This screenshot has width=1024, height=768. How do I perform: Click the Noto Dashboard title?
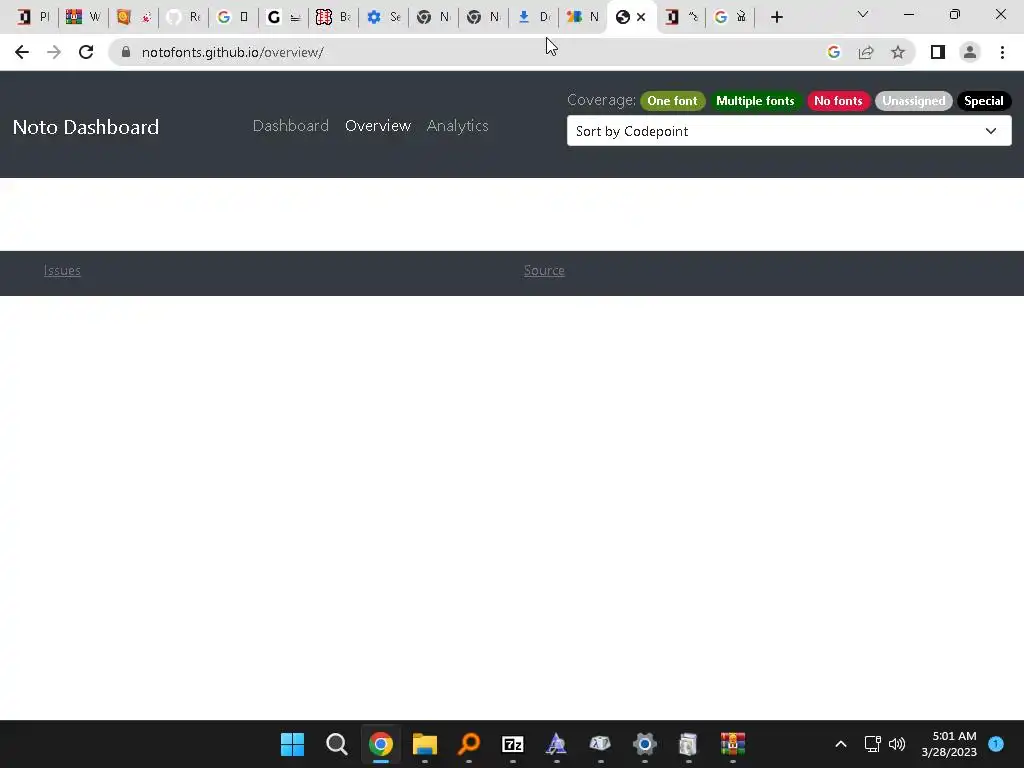[x=86, y=127]
